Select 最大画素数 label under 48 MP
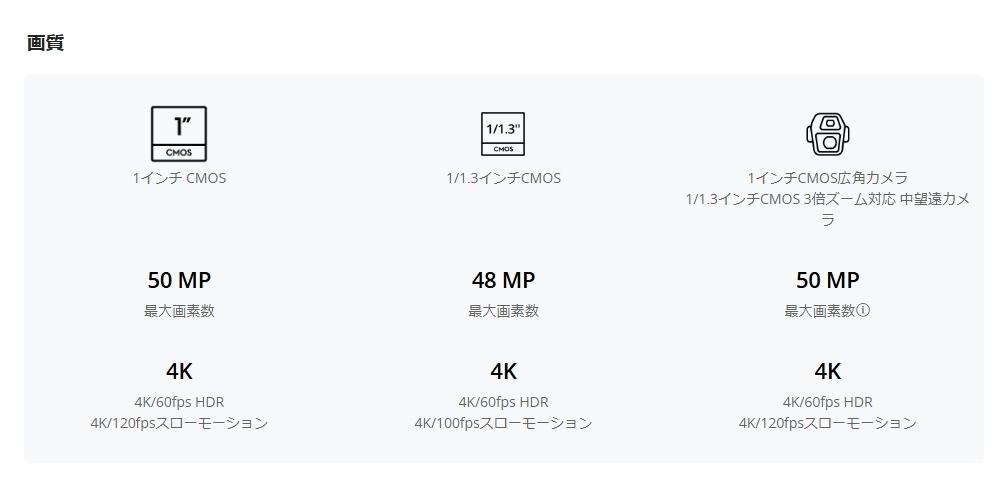Viewport: 1003px width, 479px height. point(503,311)
